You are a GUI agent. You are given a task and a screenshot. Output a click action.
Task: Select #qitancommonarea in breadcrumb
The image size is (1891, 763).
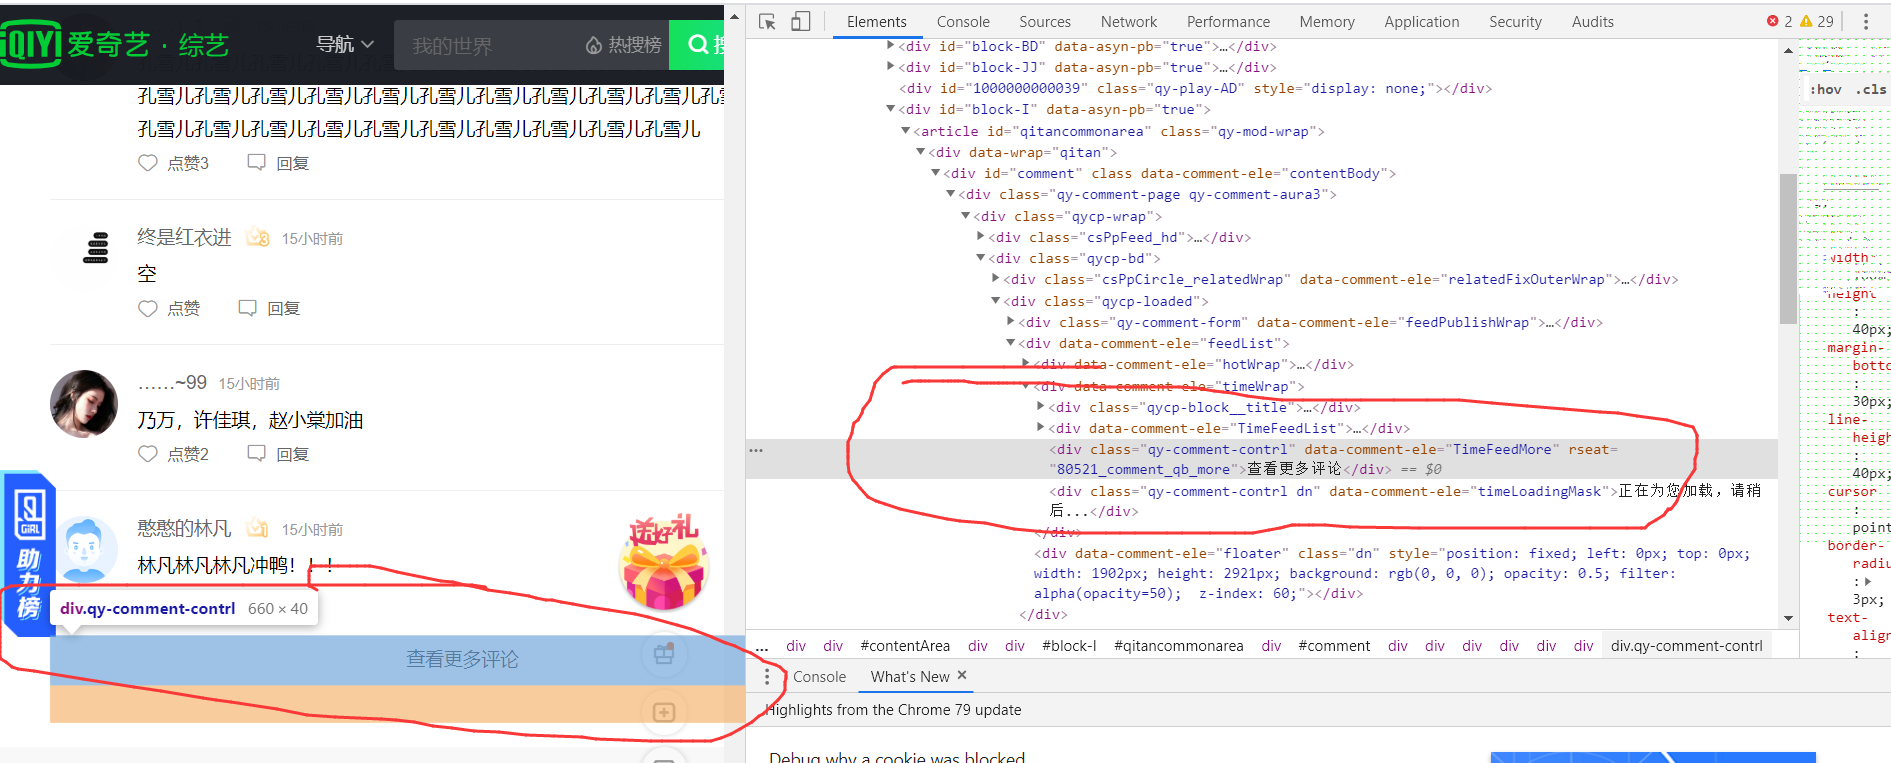coord(1179,646)
